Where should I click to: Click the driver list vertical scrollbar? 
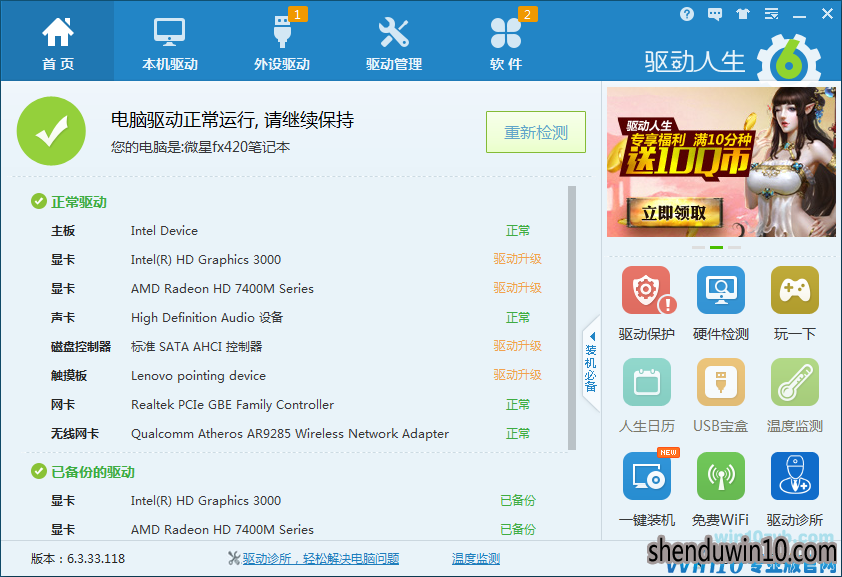point(572,318)
